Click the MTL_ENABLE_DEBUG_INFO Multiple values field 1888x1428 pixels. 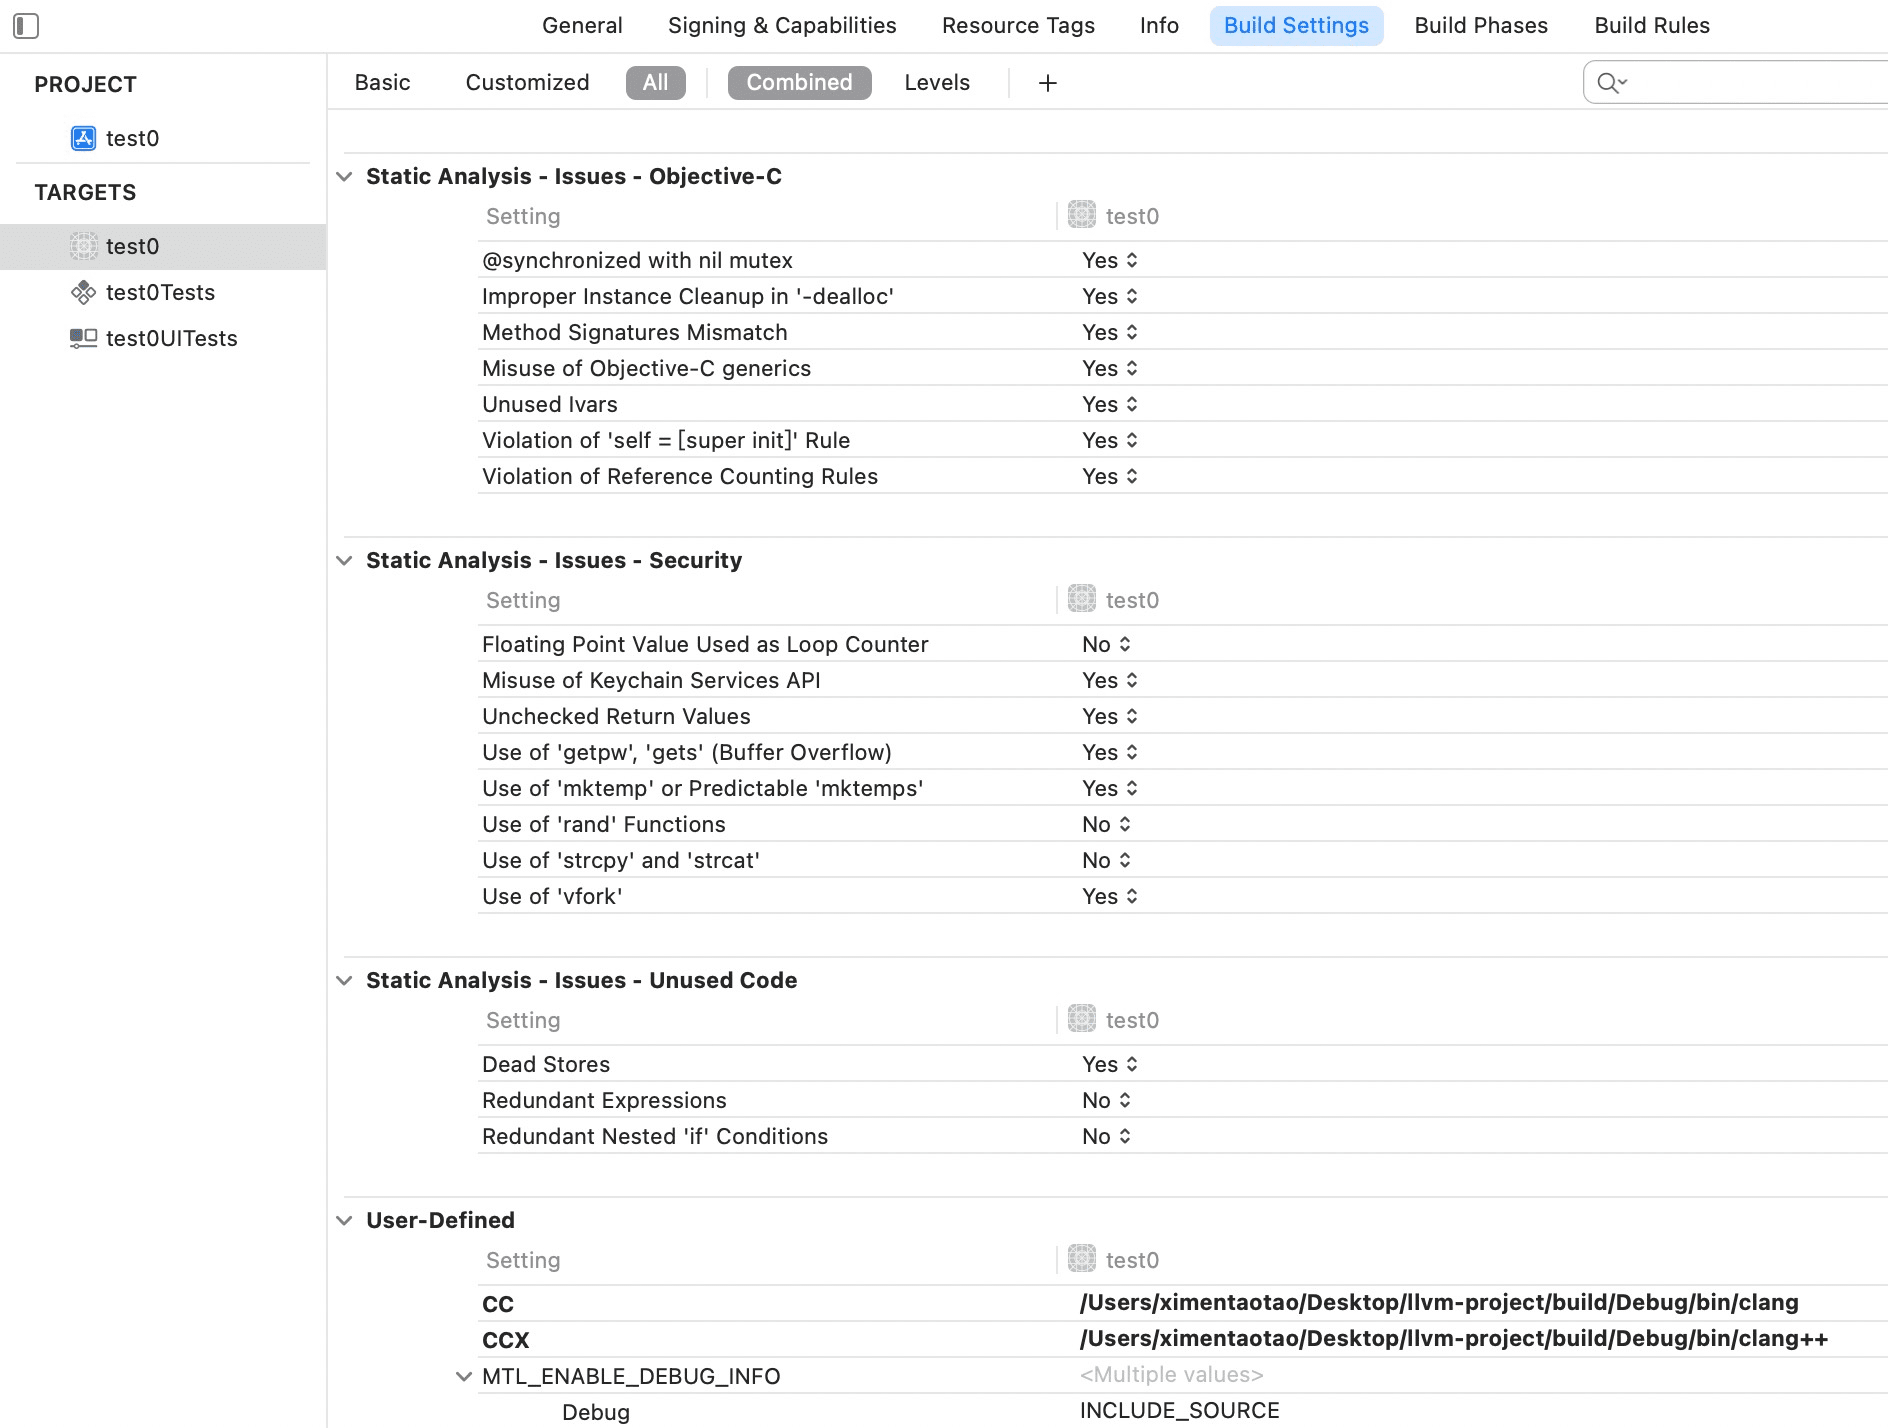[1172, 1374]
